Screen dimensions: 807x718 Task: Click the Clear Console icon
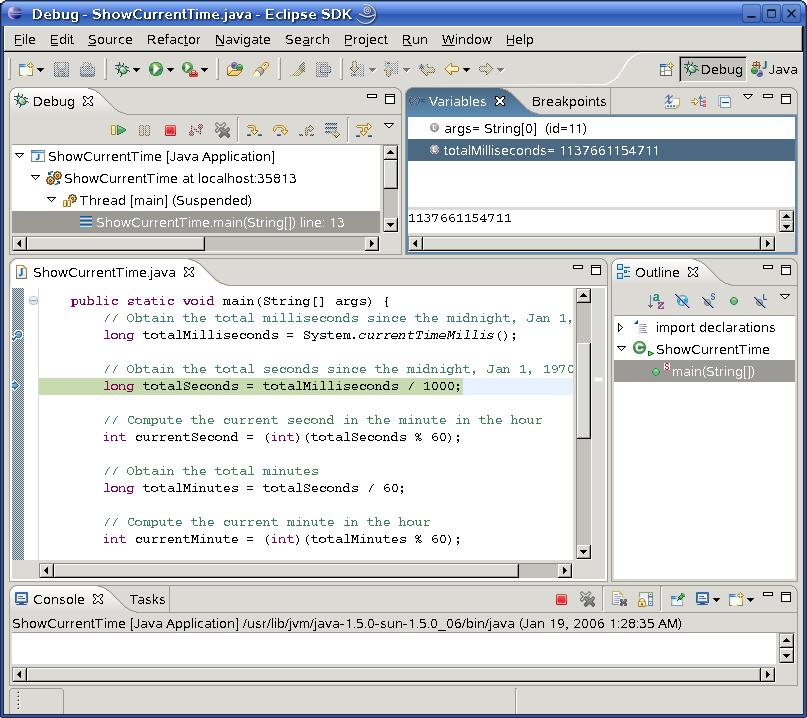(619, 599)
